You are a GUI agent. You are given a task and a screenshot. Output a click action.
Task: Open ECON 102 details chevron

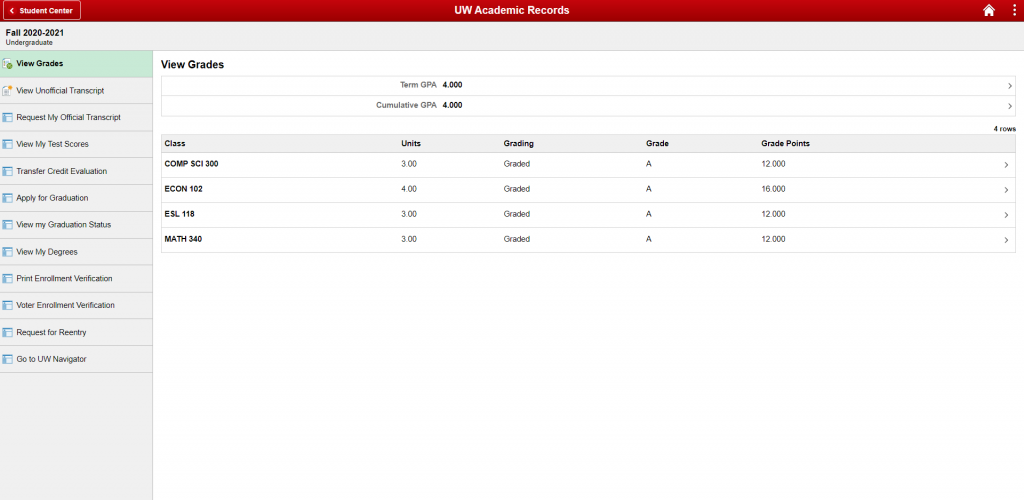pyautogui.click(x=1006, y=190)
